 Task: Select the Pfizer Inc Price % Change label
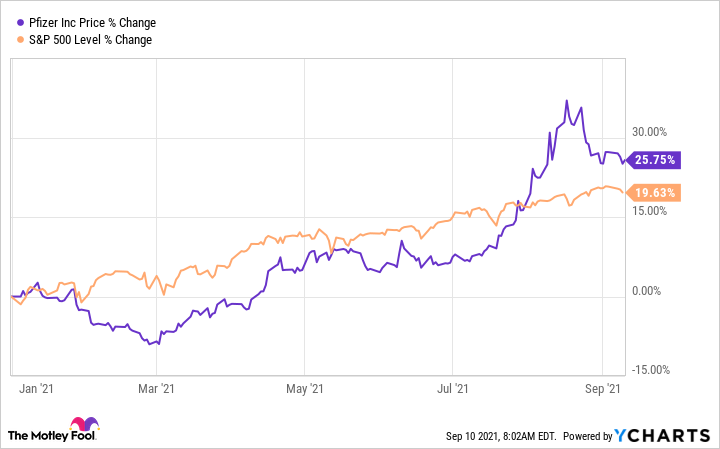point(87,22)
